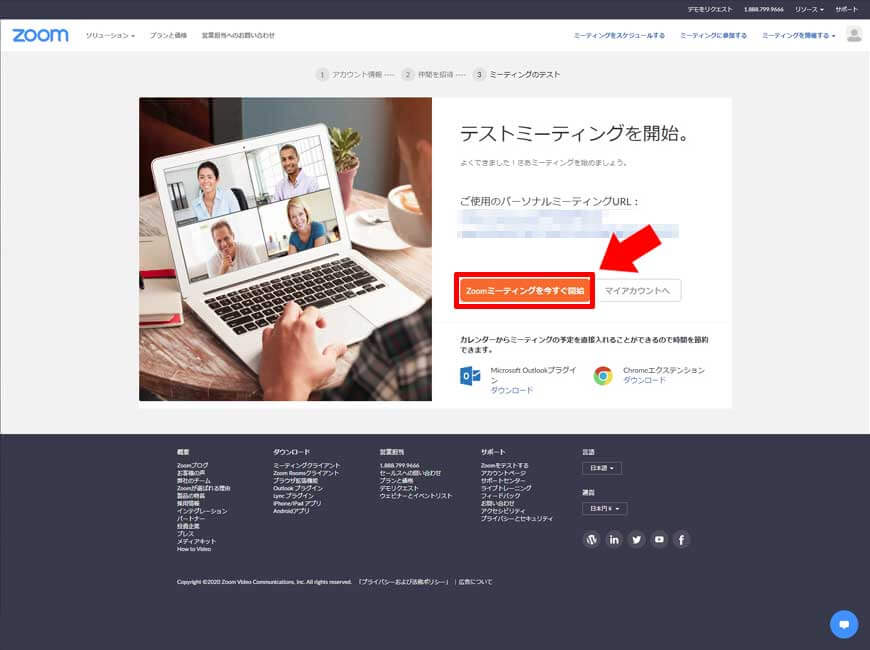870x650 pixels.
Task: Open the フィードバック footer link
Action: [x=500, y=496]
